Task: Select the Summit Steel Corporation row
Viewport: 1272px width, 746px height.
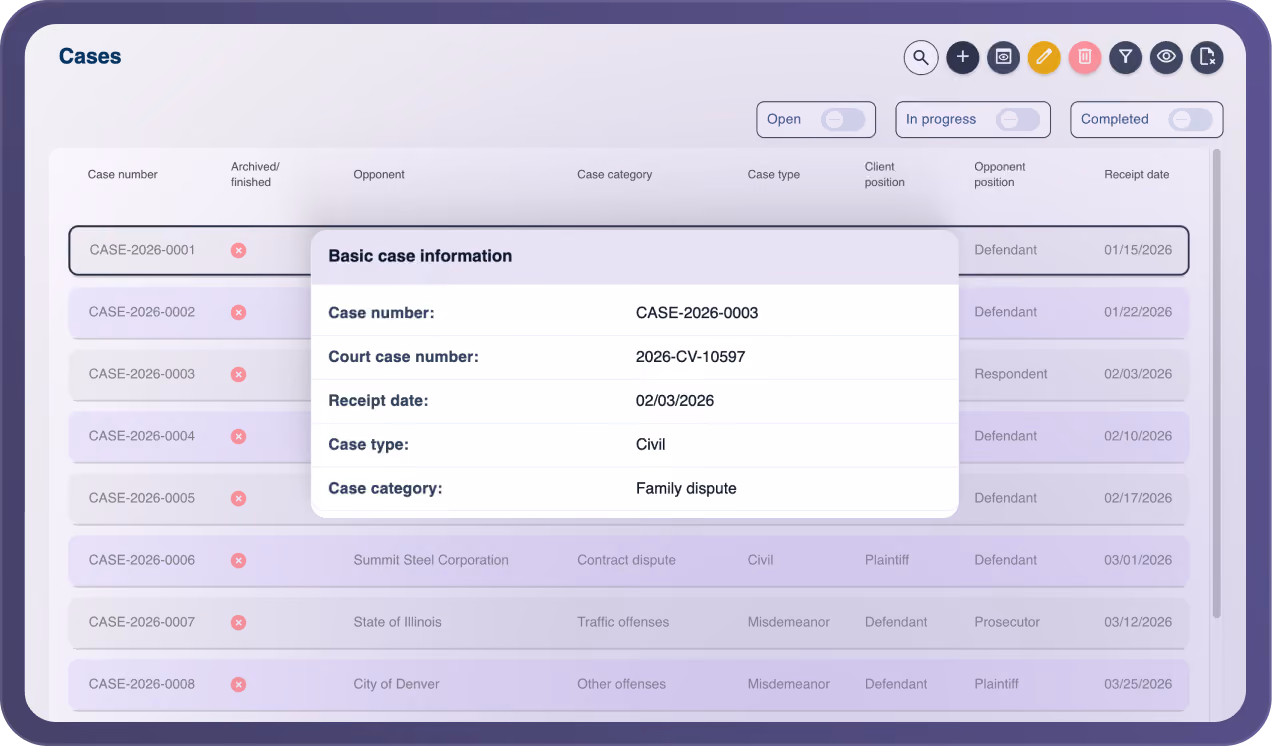Action: (x=629, y=560)
